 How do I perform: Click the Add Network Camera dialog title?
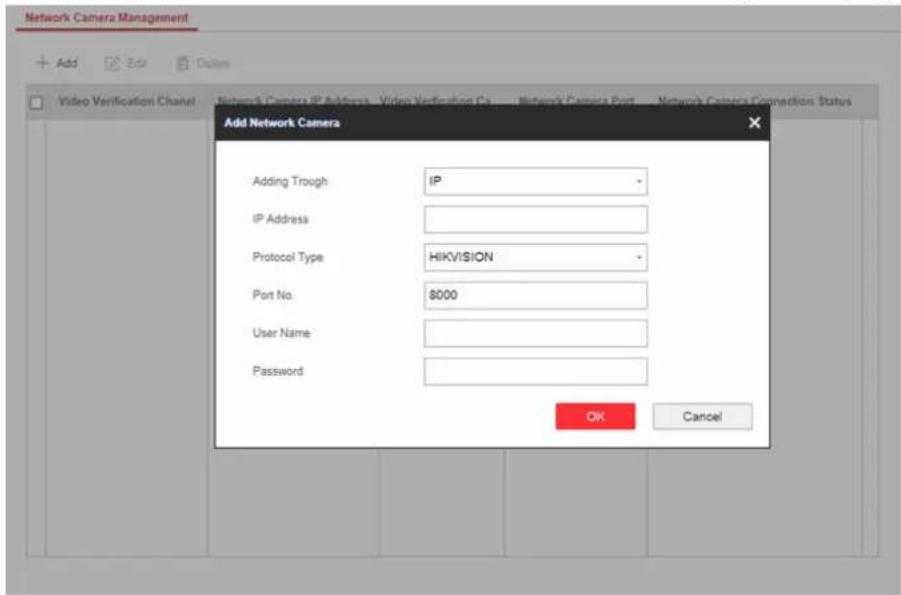point(282,122)
